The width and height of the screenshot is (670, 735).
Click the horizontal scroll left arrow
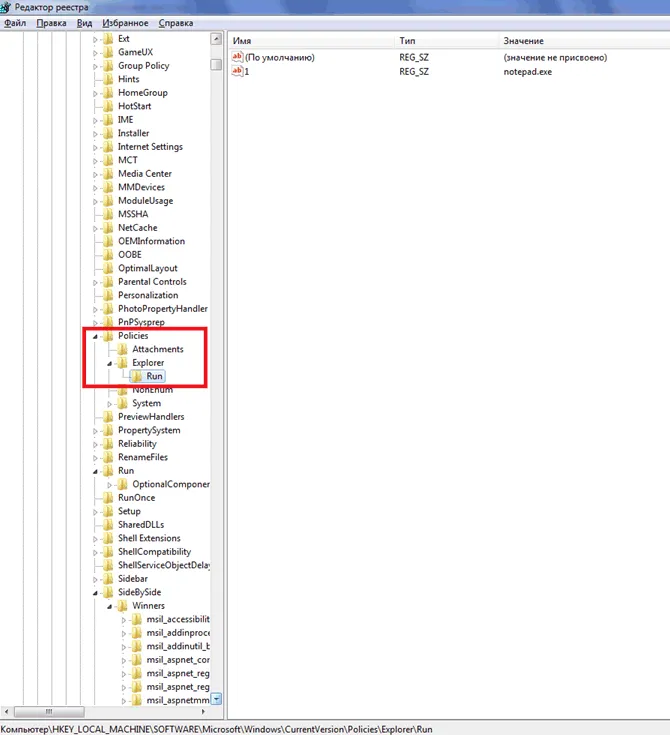click(x=6, y=712)
